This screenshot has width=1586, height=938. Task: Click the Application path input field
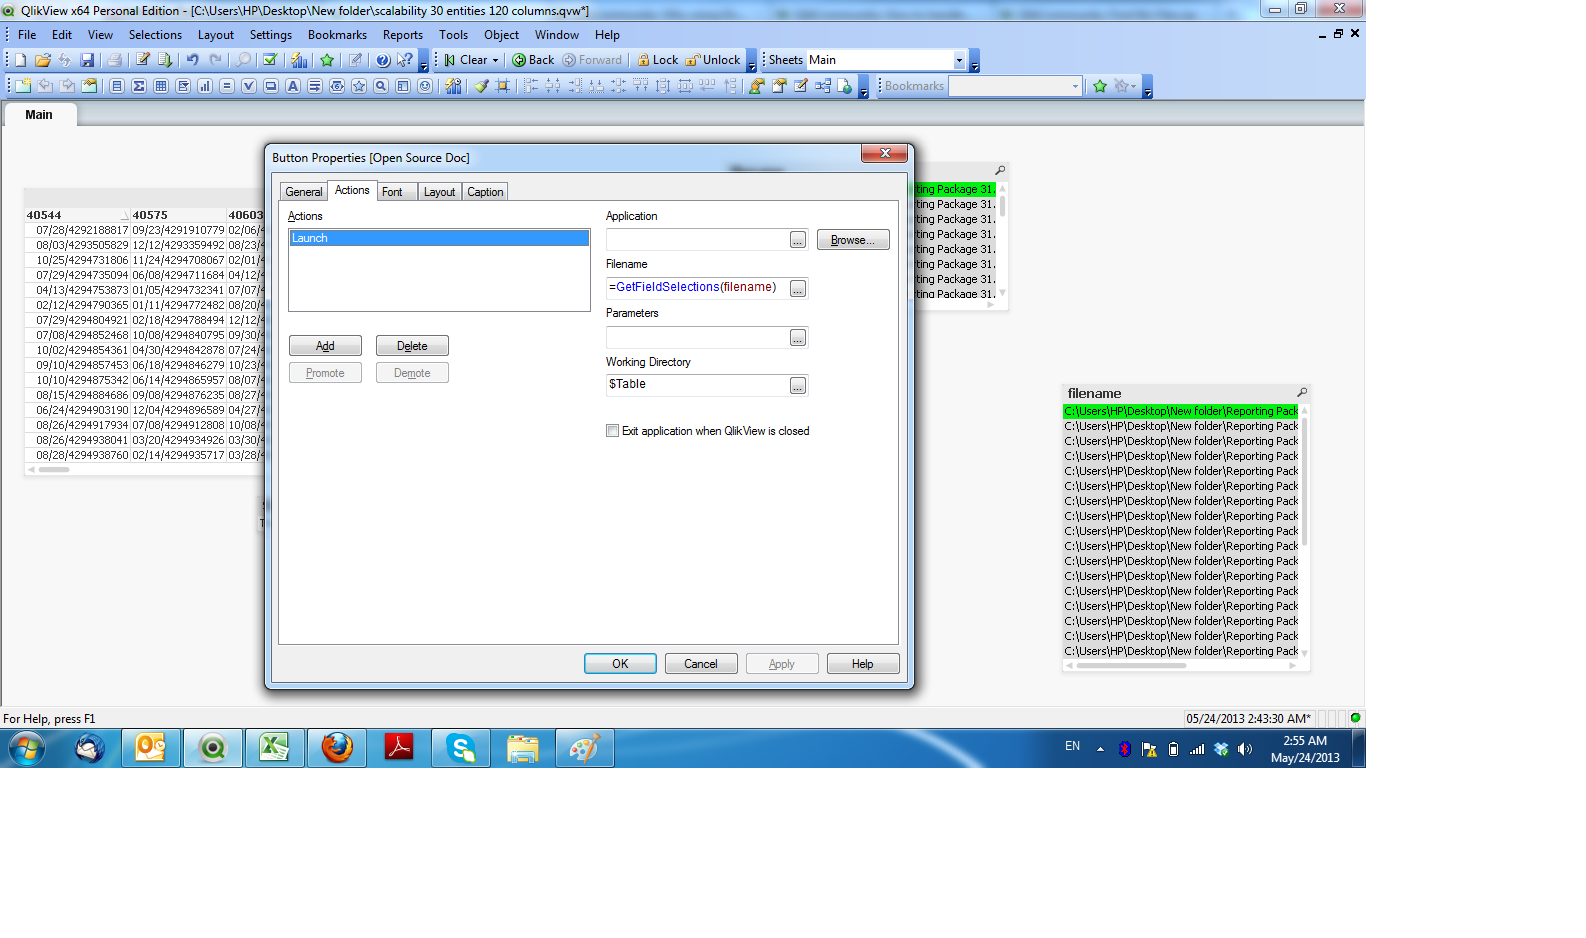click(x=697, y=240)
